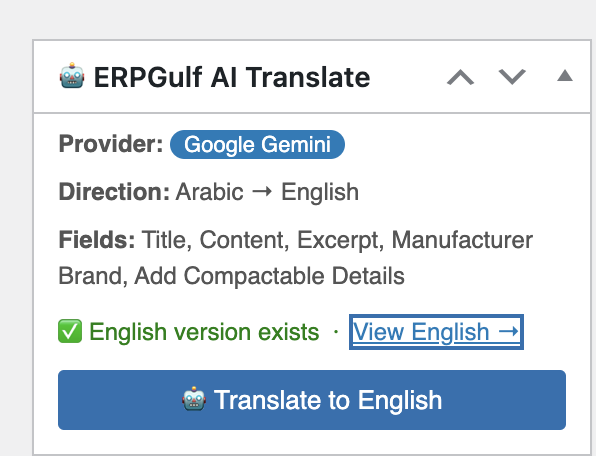
Task: Click the ERPGulf AI Translate panel title
Action: 232,77
